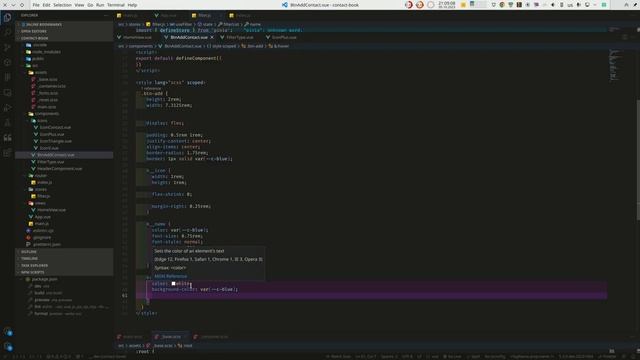Run the preview npm script
640x360 pixels.
pos(64,300)
